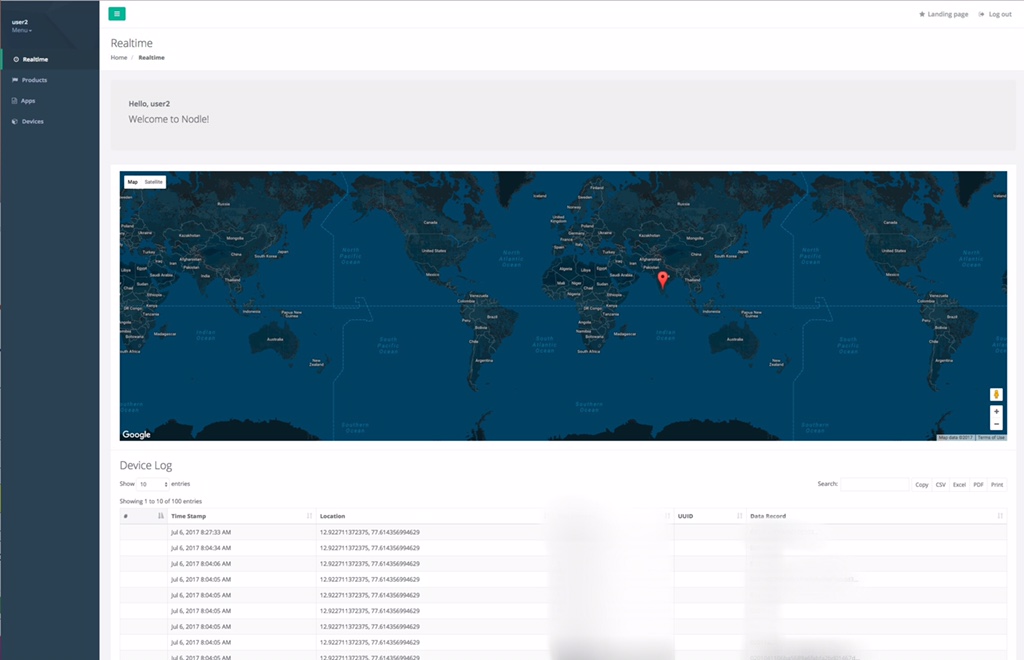1024x660 pixels.
Task: Zoom in the map with the plus button
Action: coord(996,412)
